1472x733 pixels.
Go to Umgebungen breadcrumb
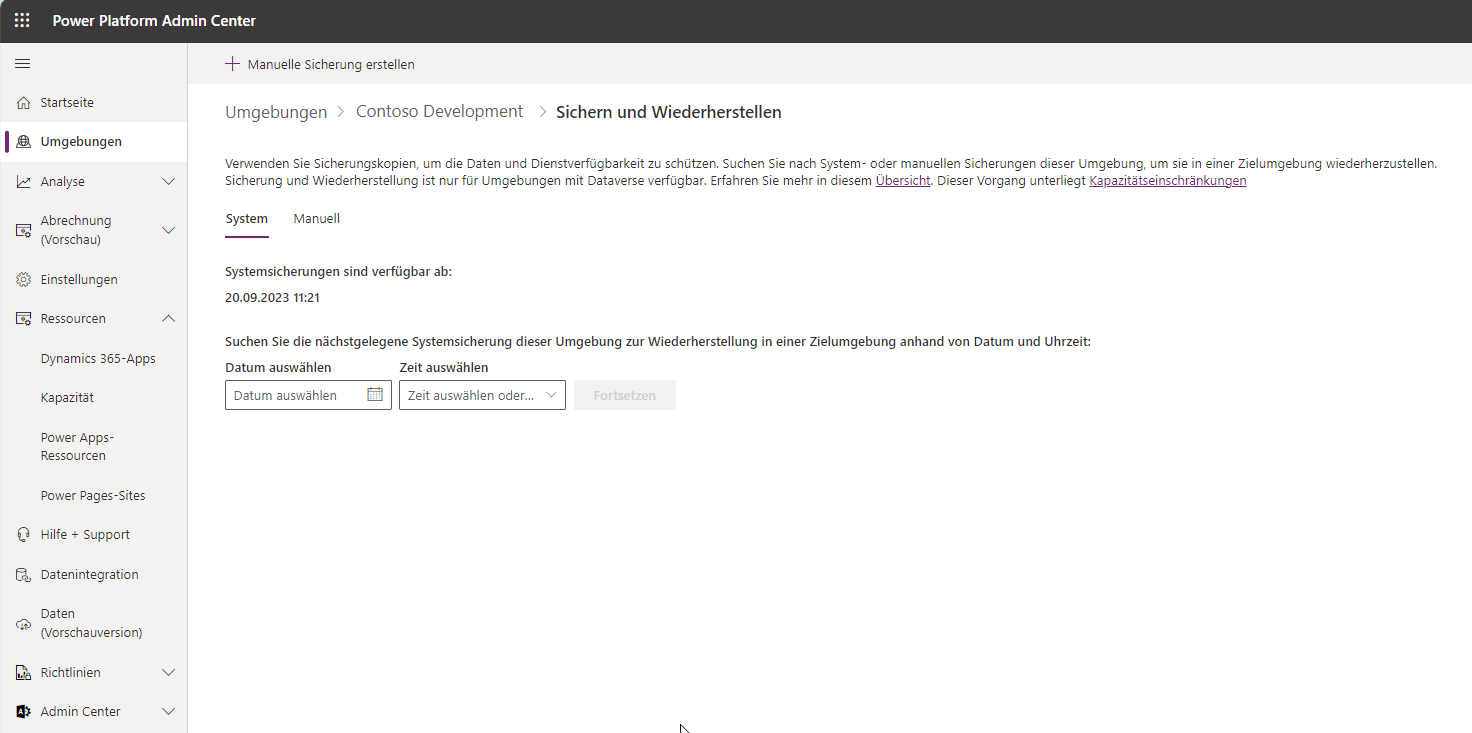[x=276, y=112]
